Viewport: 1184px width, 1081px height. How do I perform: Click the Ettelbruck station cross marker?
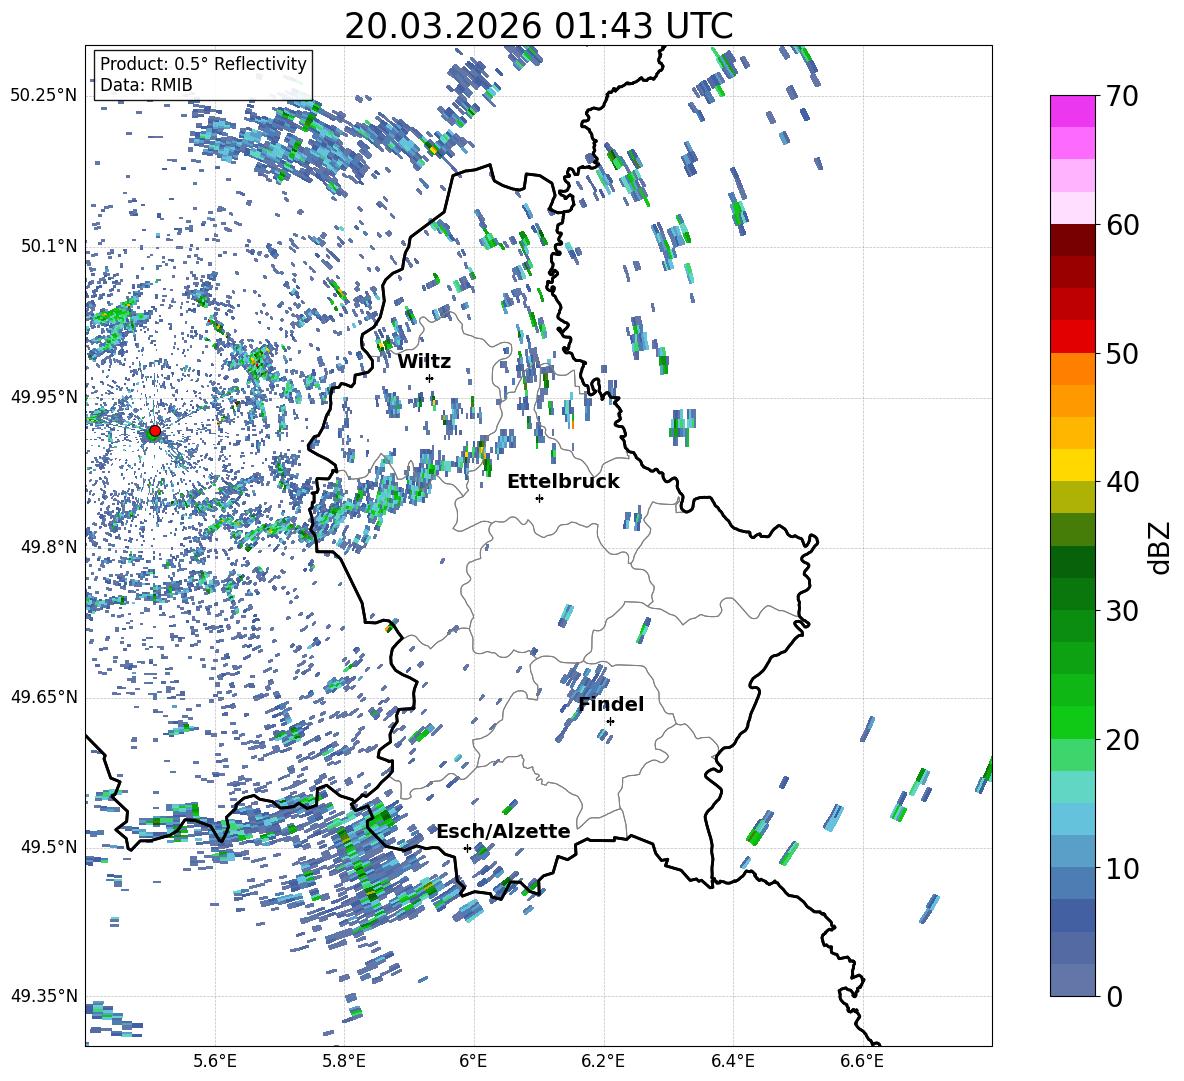[540, 498]
